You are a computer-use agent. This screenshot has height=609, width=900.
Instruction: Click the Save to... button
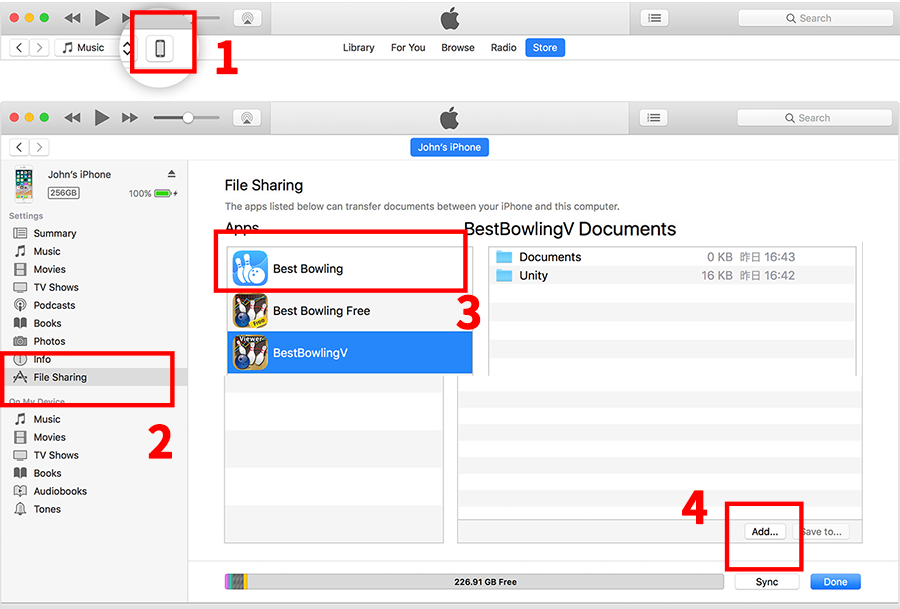(x=821, y=532)
